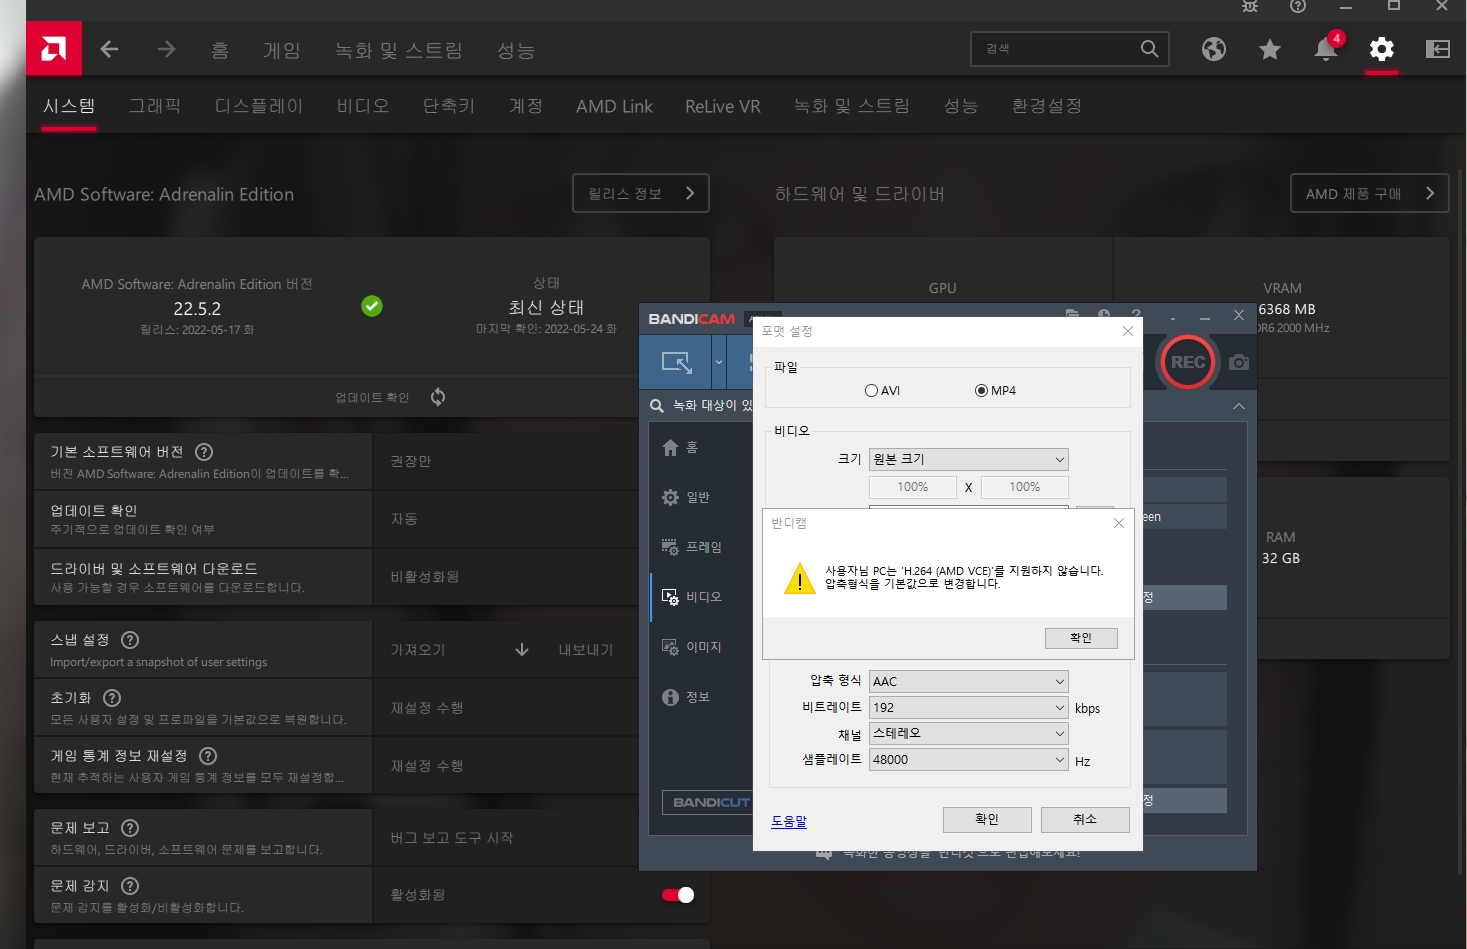Image resolution: width=1467 pixels, height=949 pixels.
Task: Open the 성능 top navigation menu
Action: pos(516,50)
